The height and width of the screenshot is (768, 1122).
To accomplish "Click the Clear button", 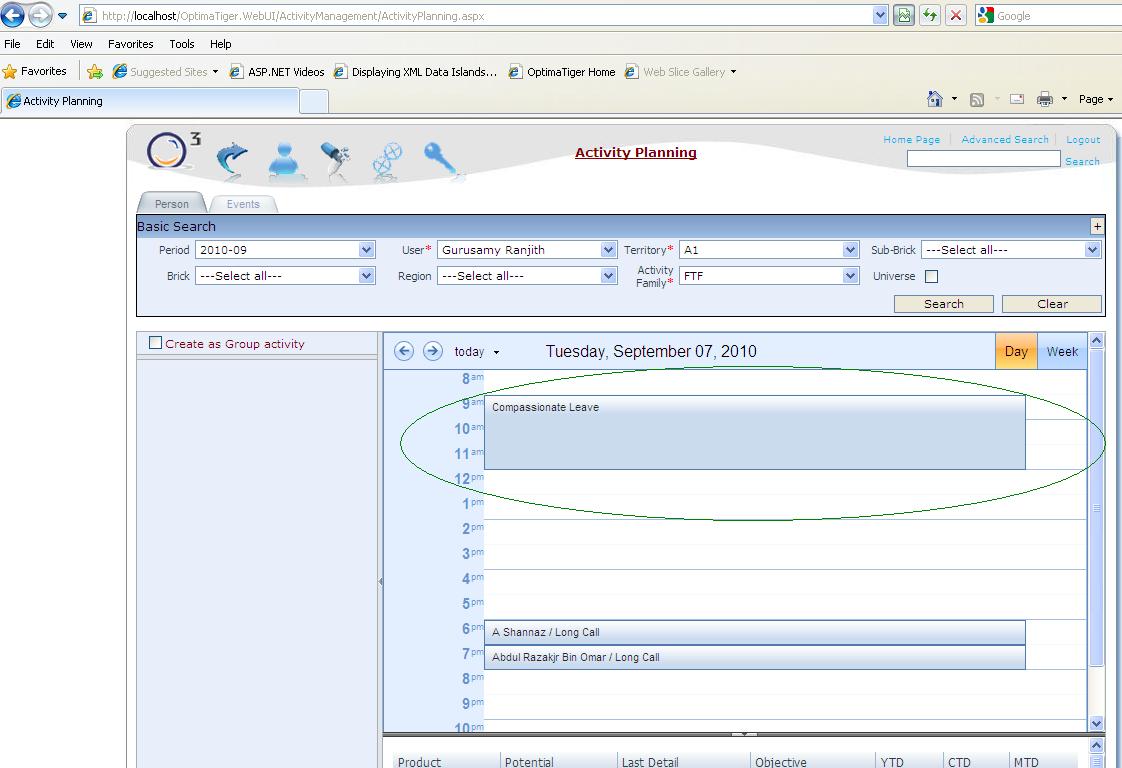I will point(1052,304).
